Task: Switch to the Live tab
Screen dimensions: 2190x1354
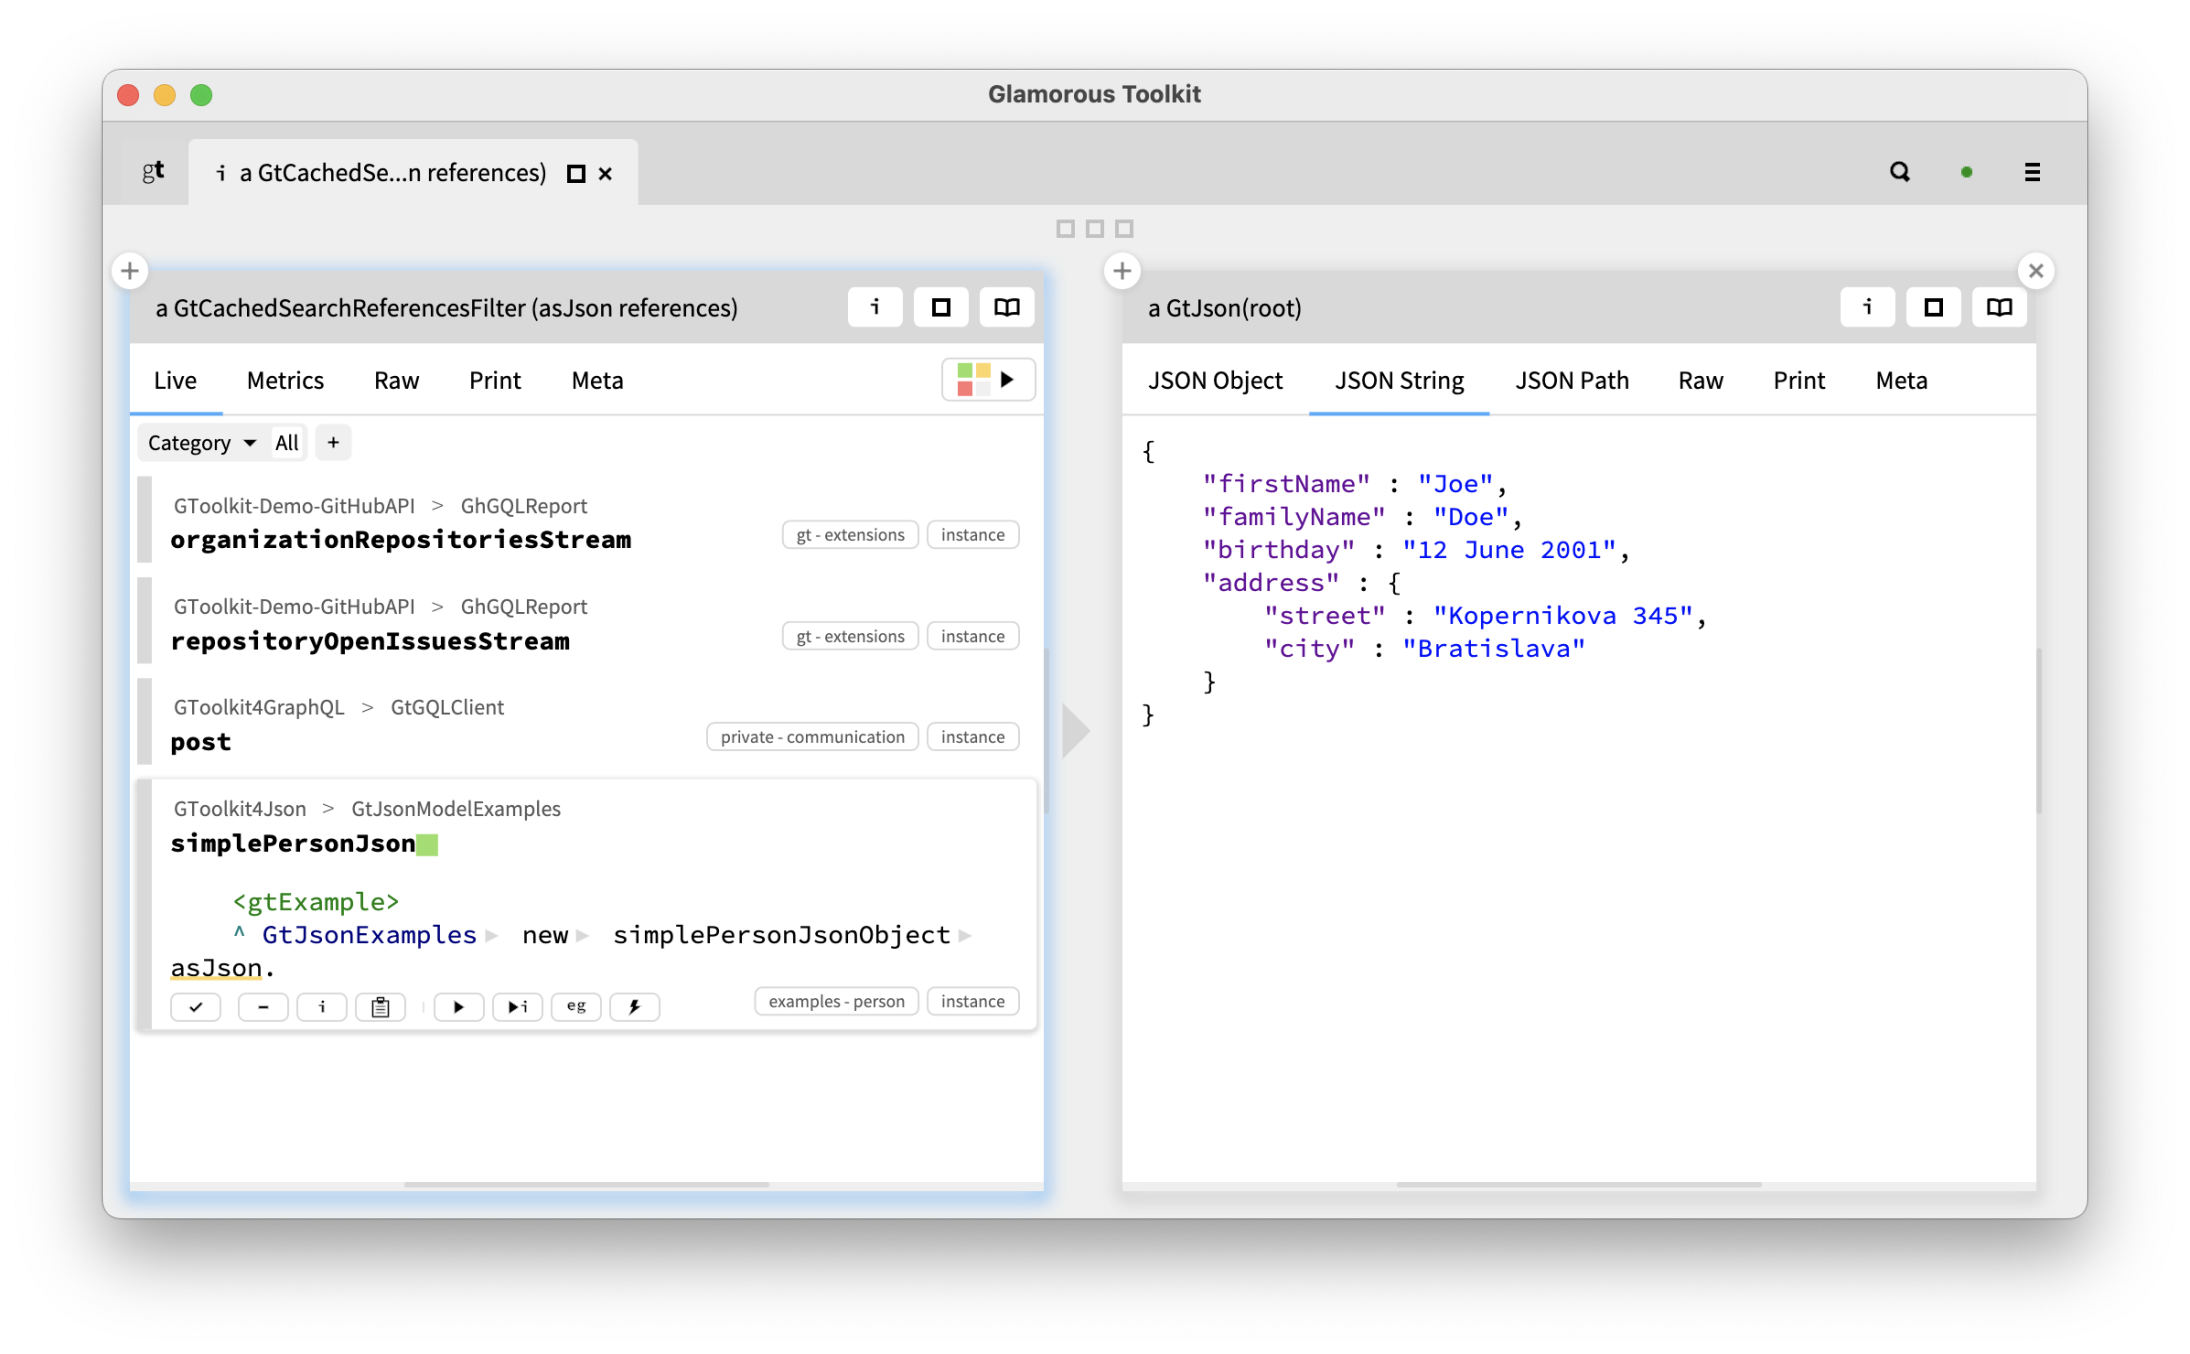Action: pos(175,381)
